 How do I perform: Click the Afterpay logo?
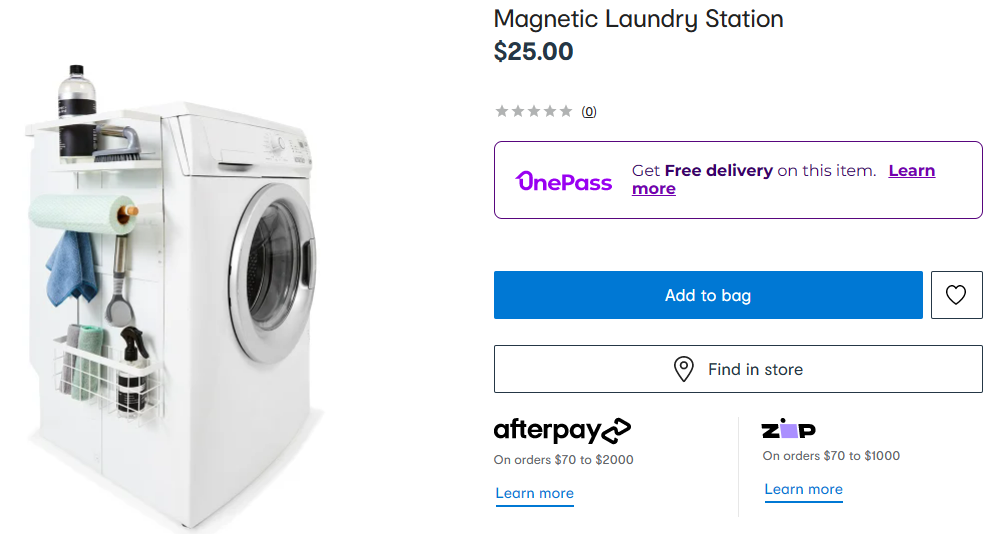[x=562, y=431]
